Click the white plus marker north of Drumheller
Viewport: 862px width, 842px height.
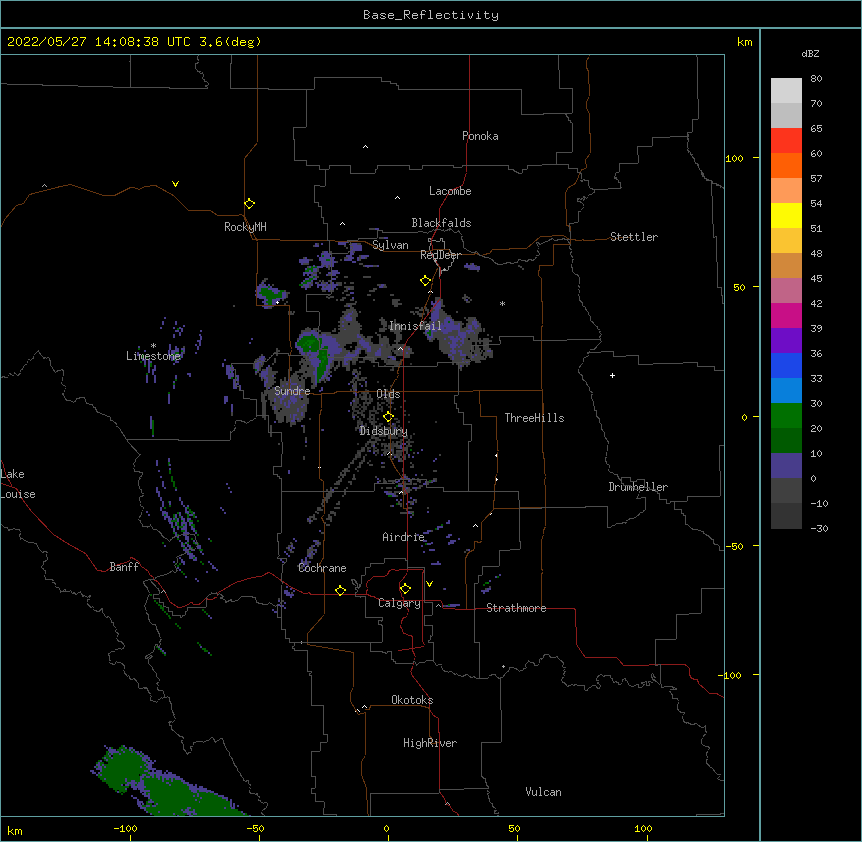612,375
